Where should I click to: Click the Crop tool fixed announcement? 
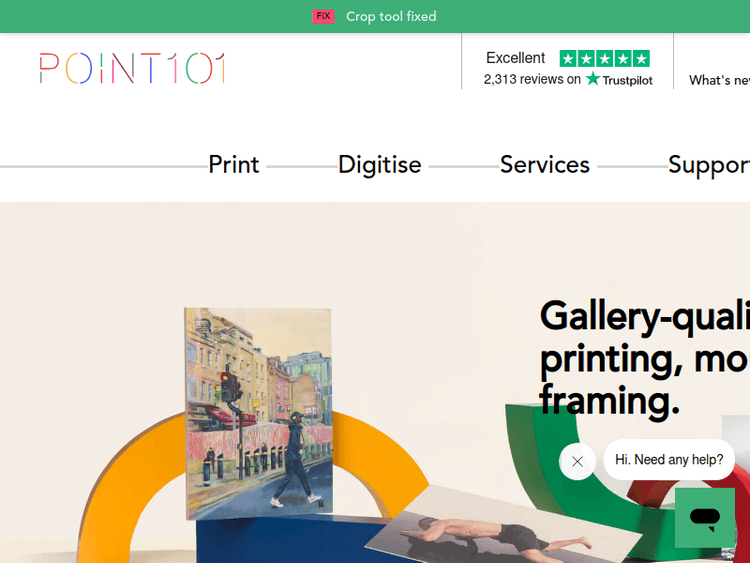(x=391, y=16)
